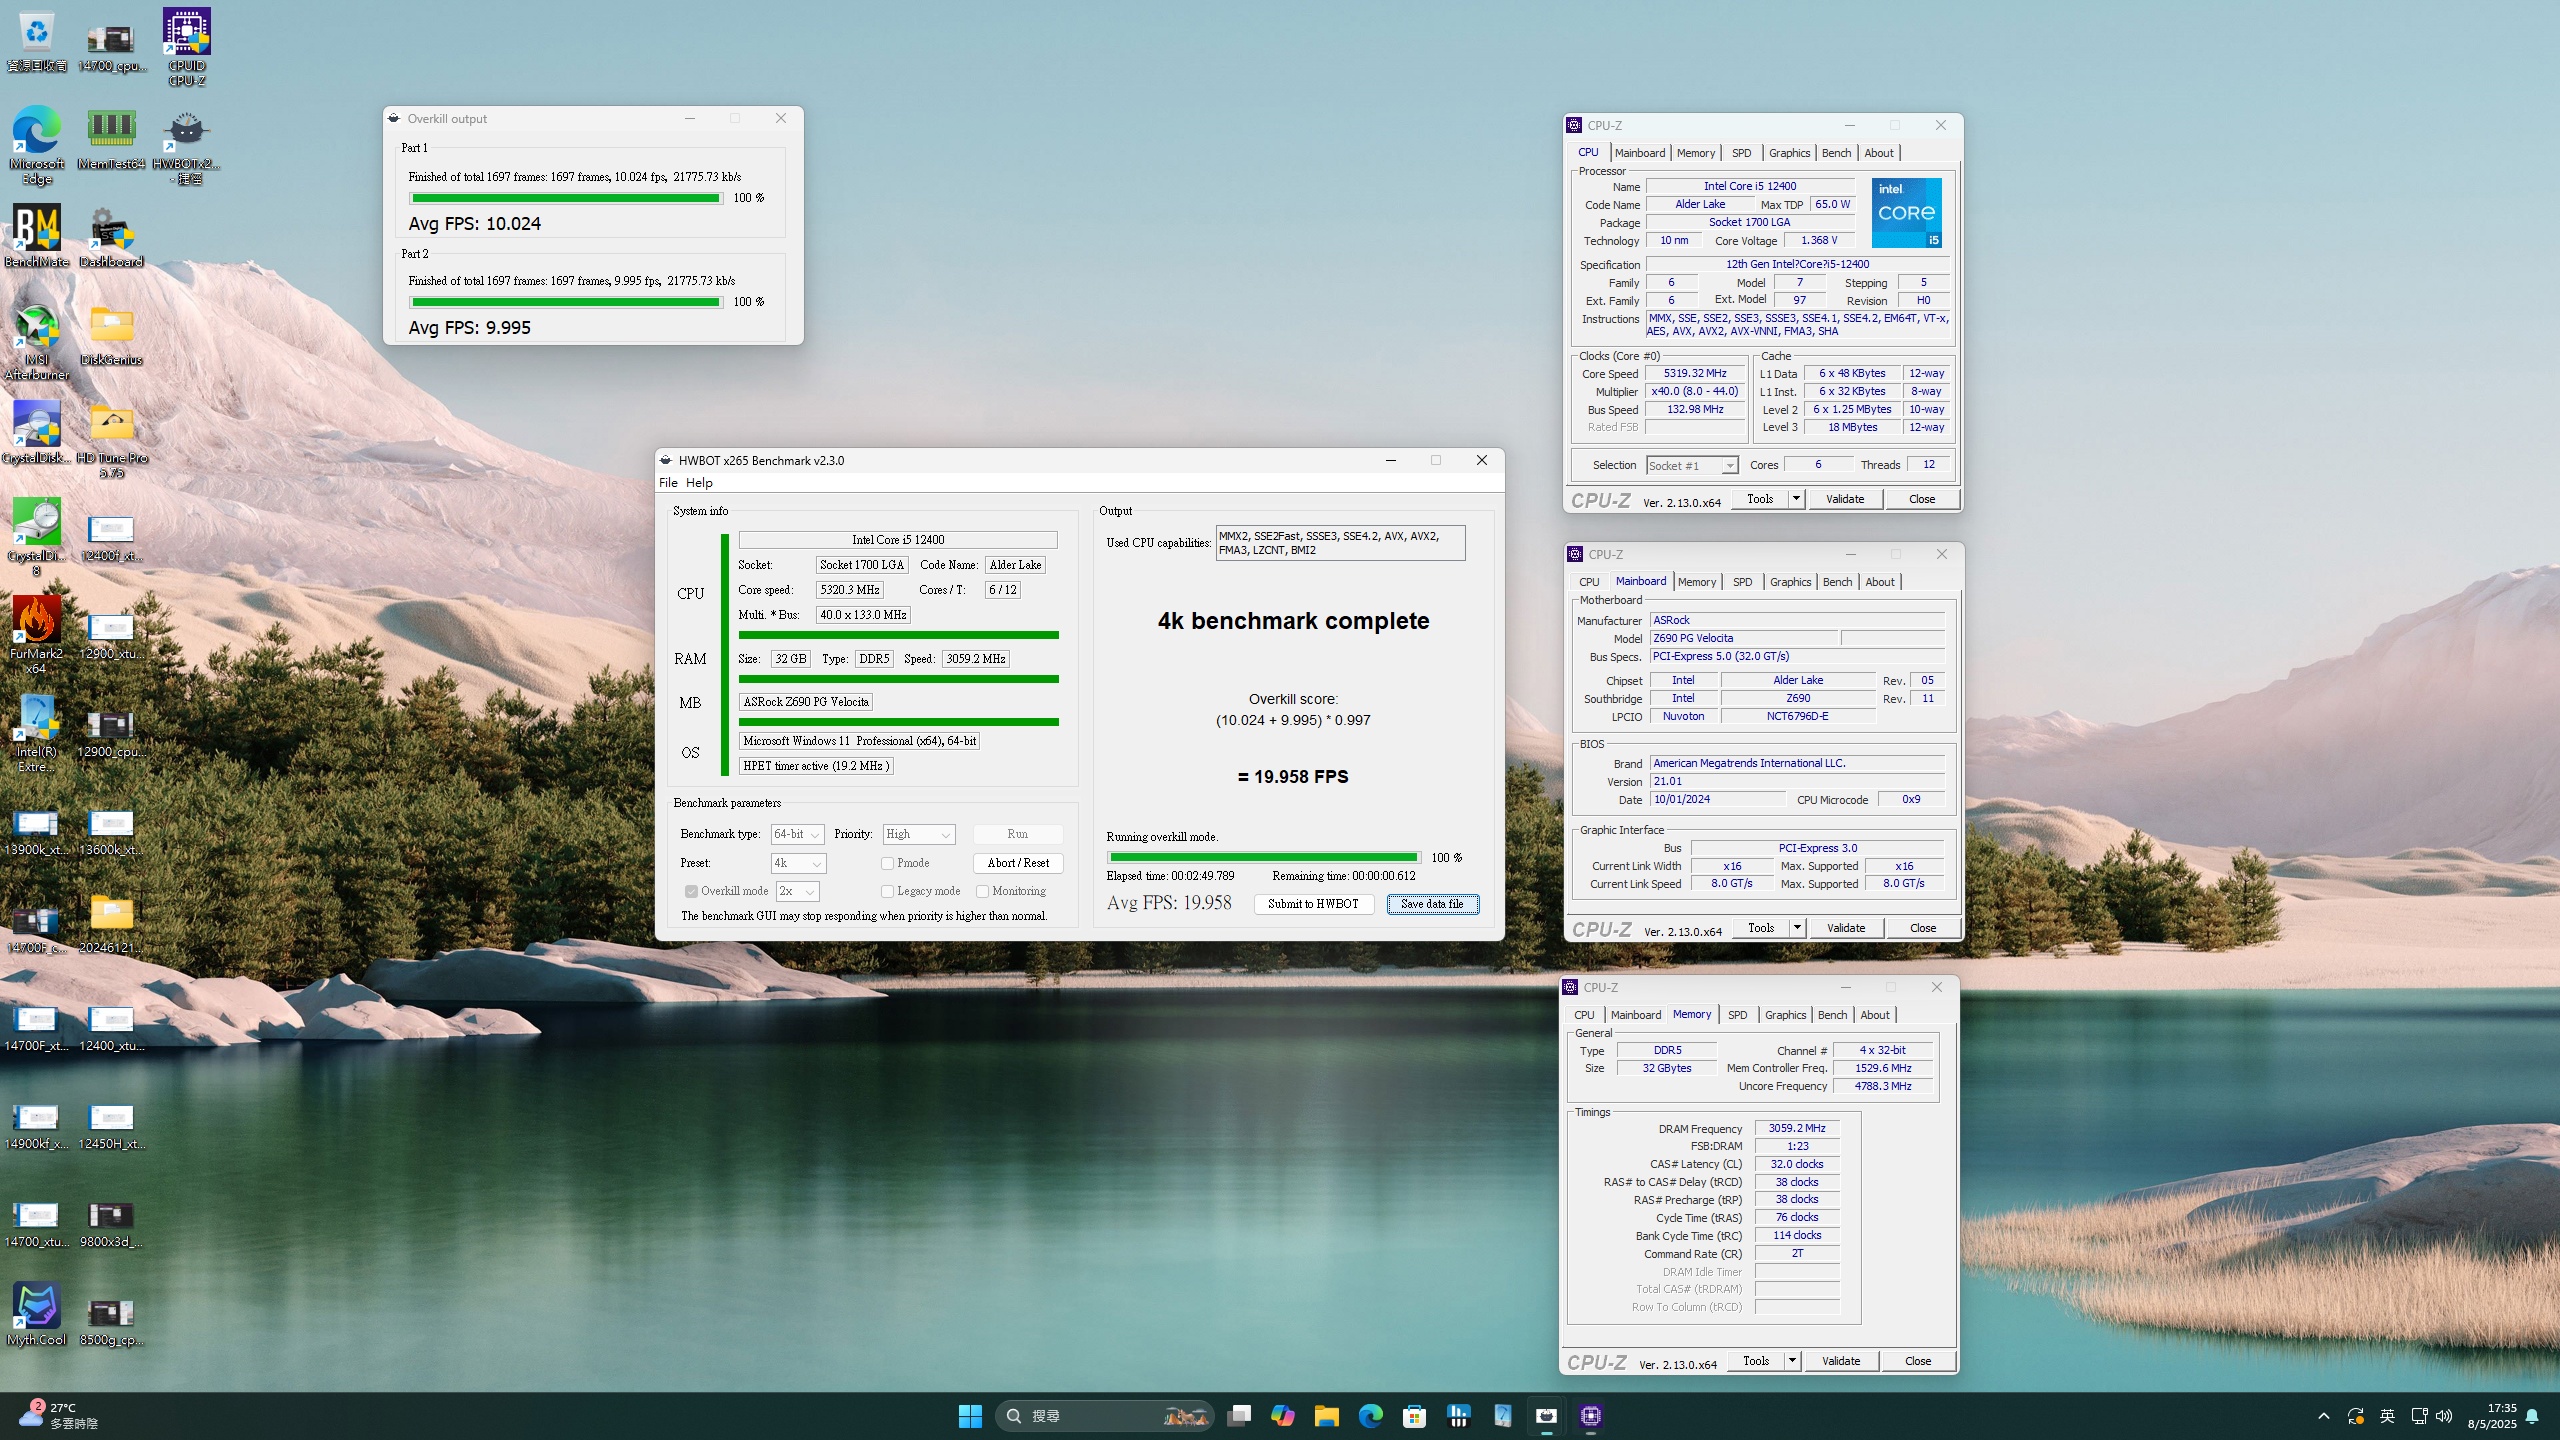The width and height of the screenshot is (2560, 1440).
Task: Open the DiskGenius folder on the desktop
Action: point(111,334)
